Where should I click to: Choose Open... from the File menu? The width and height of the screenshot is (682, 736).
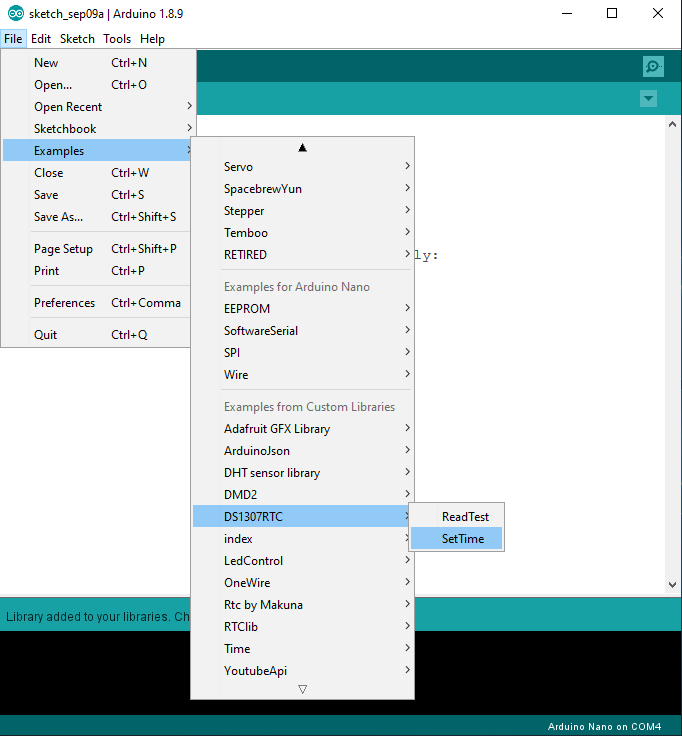(97, 85)
